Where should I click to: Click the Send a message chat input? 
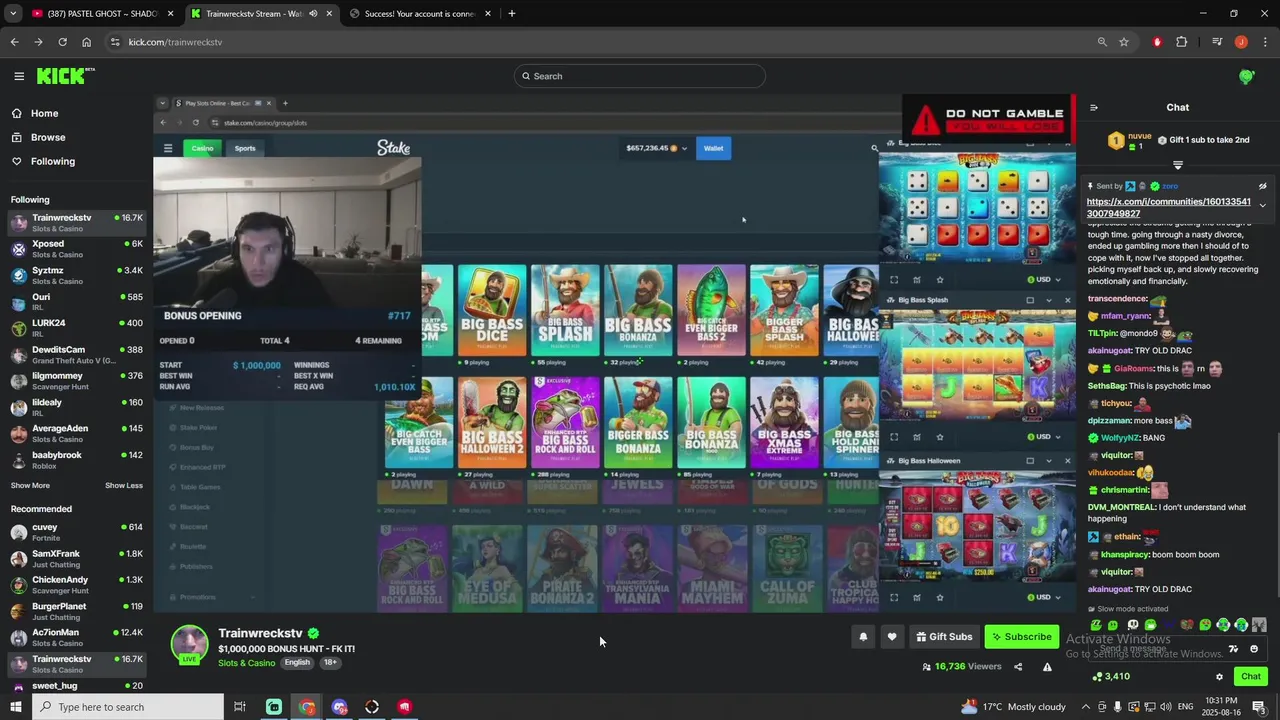pos(1158,649)
